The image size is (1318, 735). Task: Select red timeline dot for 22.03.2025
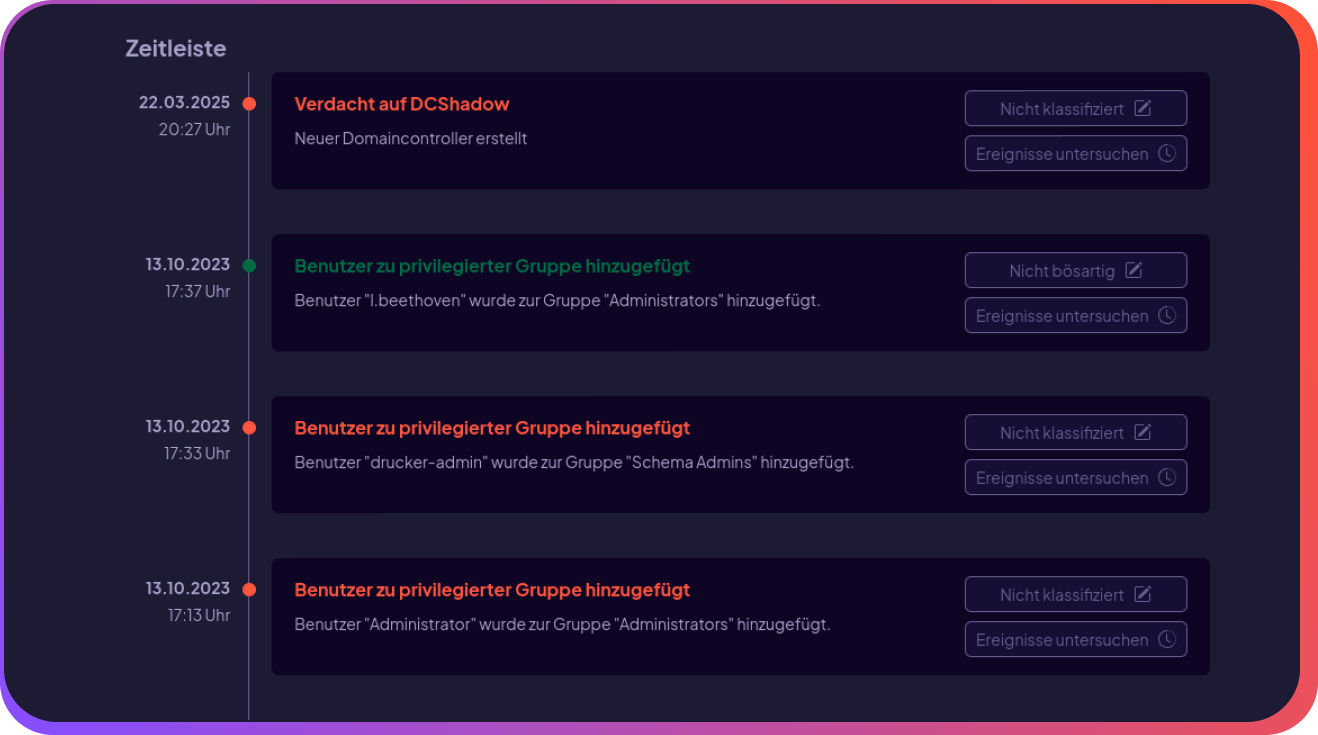pyautogui.click(x=249, y=103)
